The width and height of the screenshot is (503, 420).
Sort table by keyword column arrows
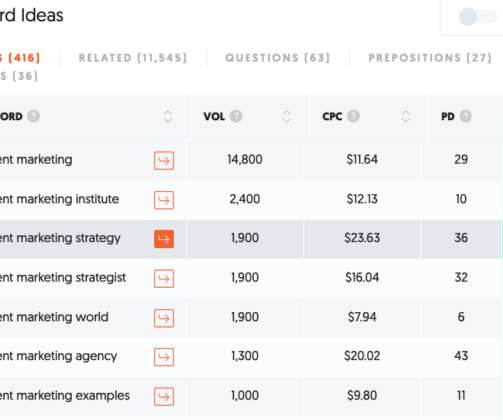coord(168,116)
